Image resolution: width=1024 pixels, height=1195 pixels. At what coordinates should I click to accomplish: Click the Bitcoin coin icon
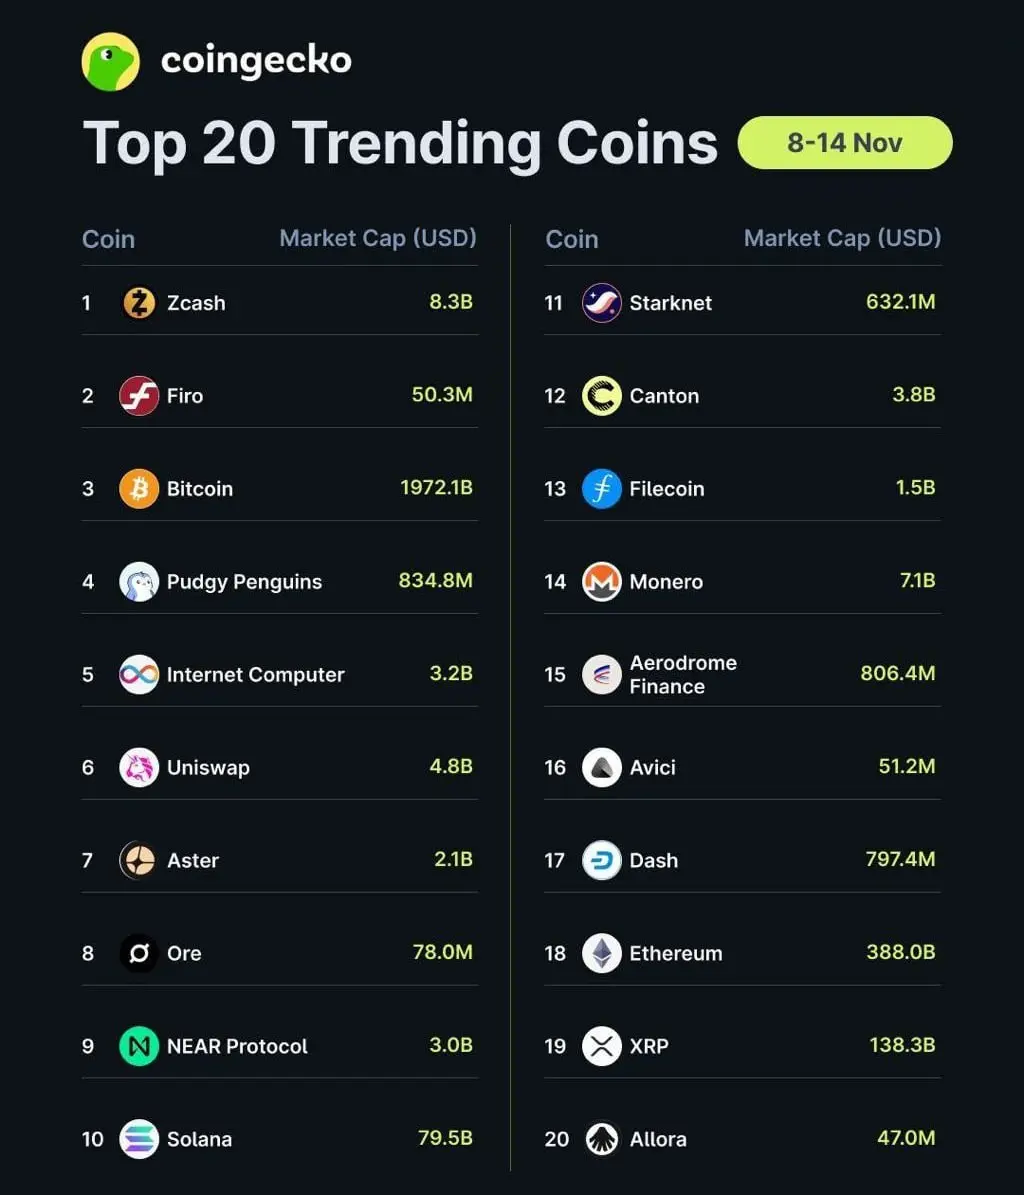coord(139,489)
